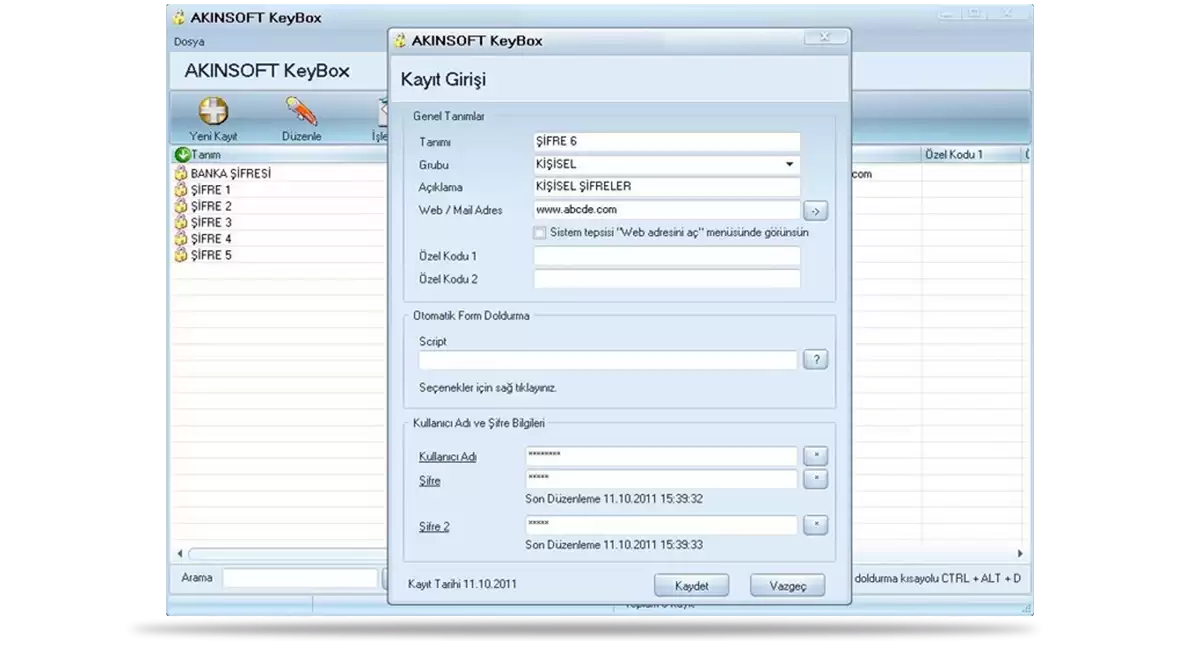The width and height of the screenshot is (1200, 653).
Task: Enable the system tray web address checkbox
Action: click(x=541, y=233)
